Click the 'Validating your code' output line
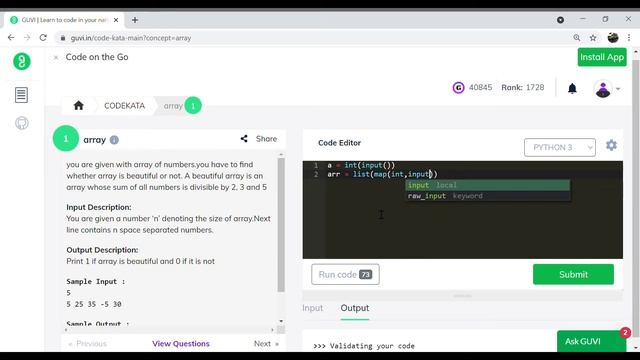640x360 pixels. click(x=364, y=346)
